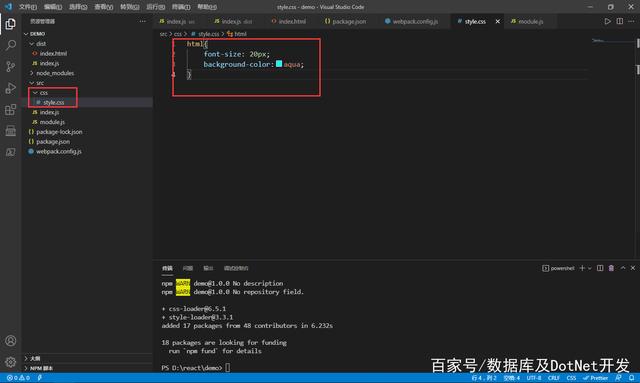Change CSS language mode in status bar

pos(571,378)
